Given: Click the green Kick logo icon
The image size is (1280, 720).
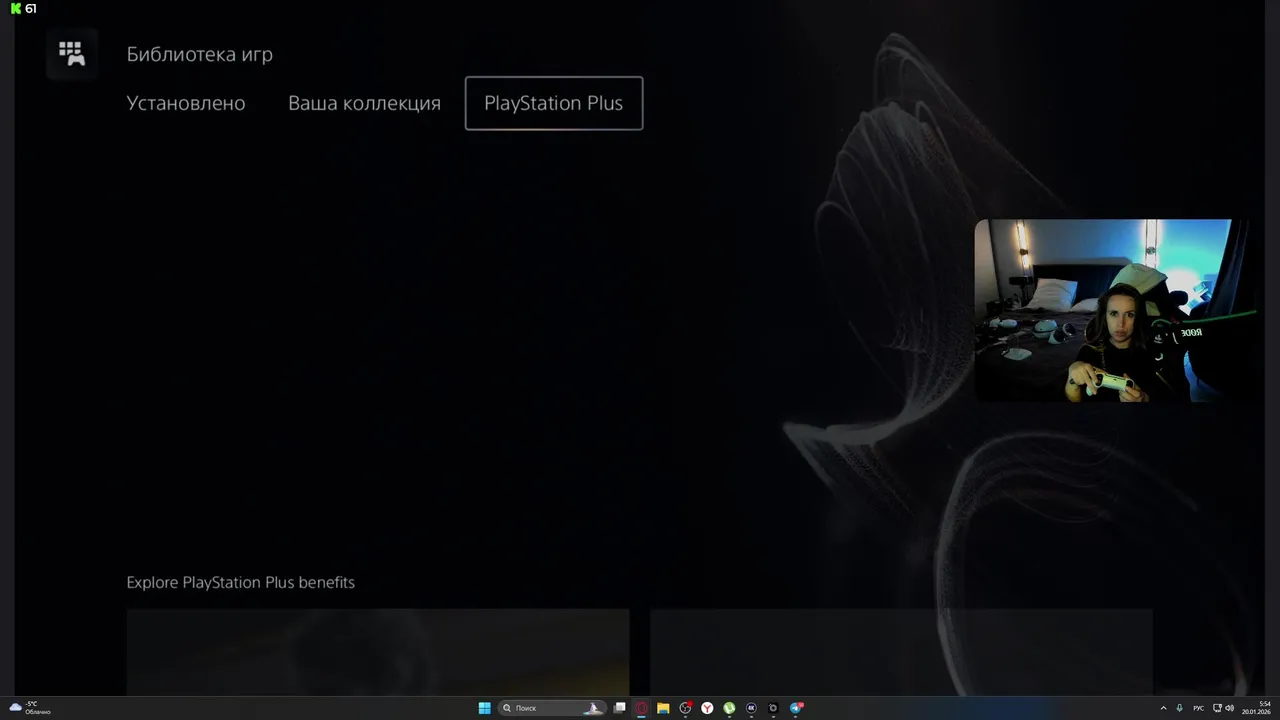Looking at the screenshot, I should (x=16, y=8).
